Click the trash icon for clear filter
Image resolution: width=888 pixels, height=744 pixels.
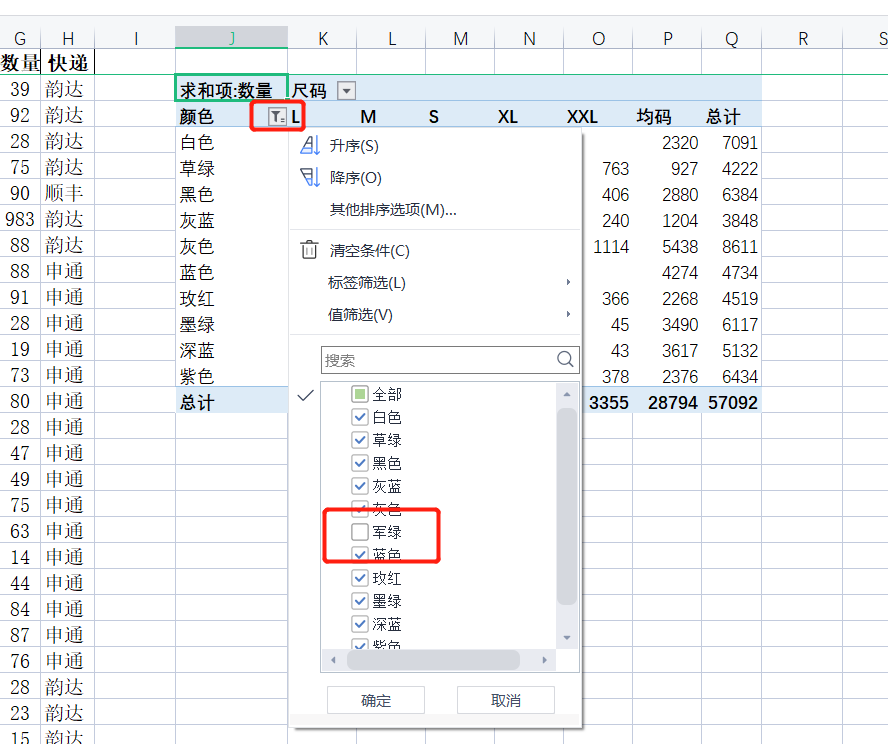309,250
